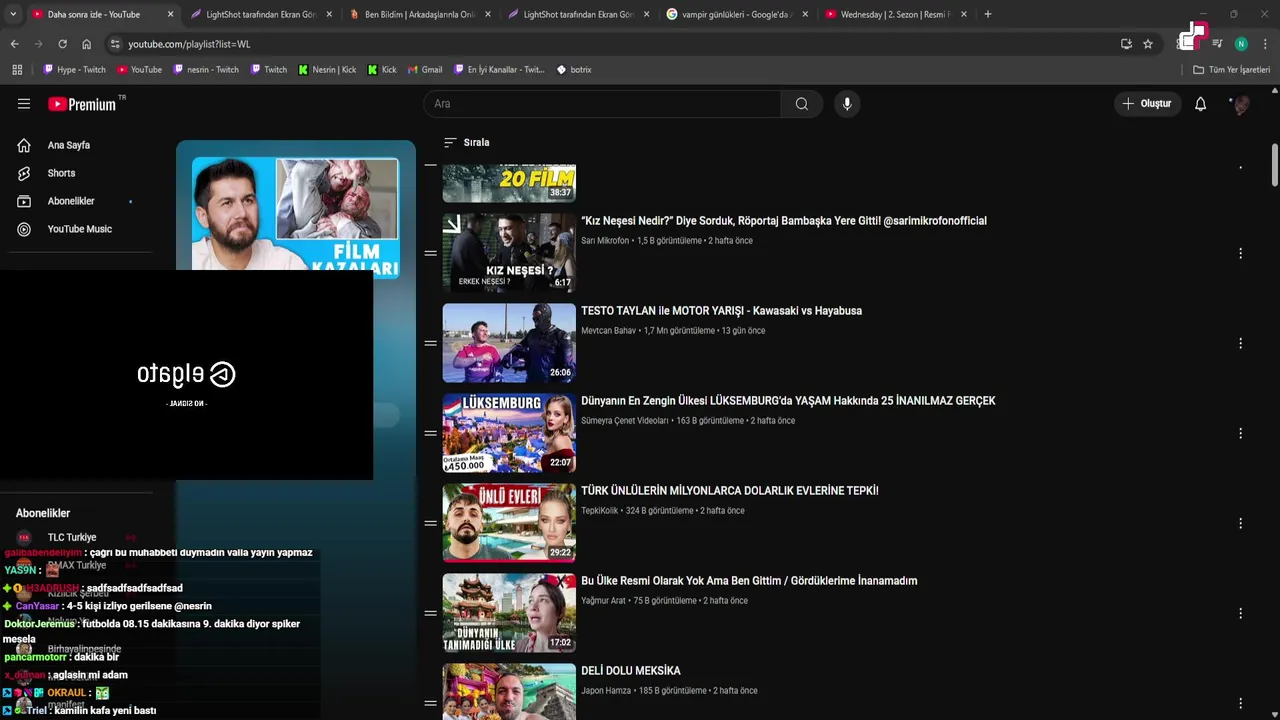
Task: Open action menu for Yağmur Arat video
Action: [1240, 613]
